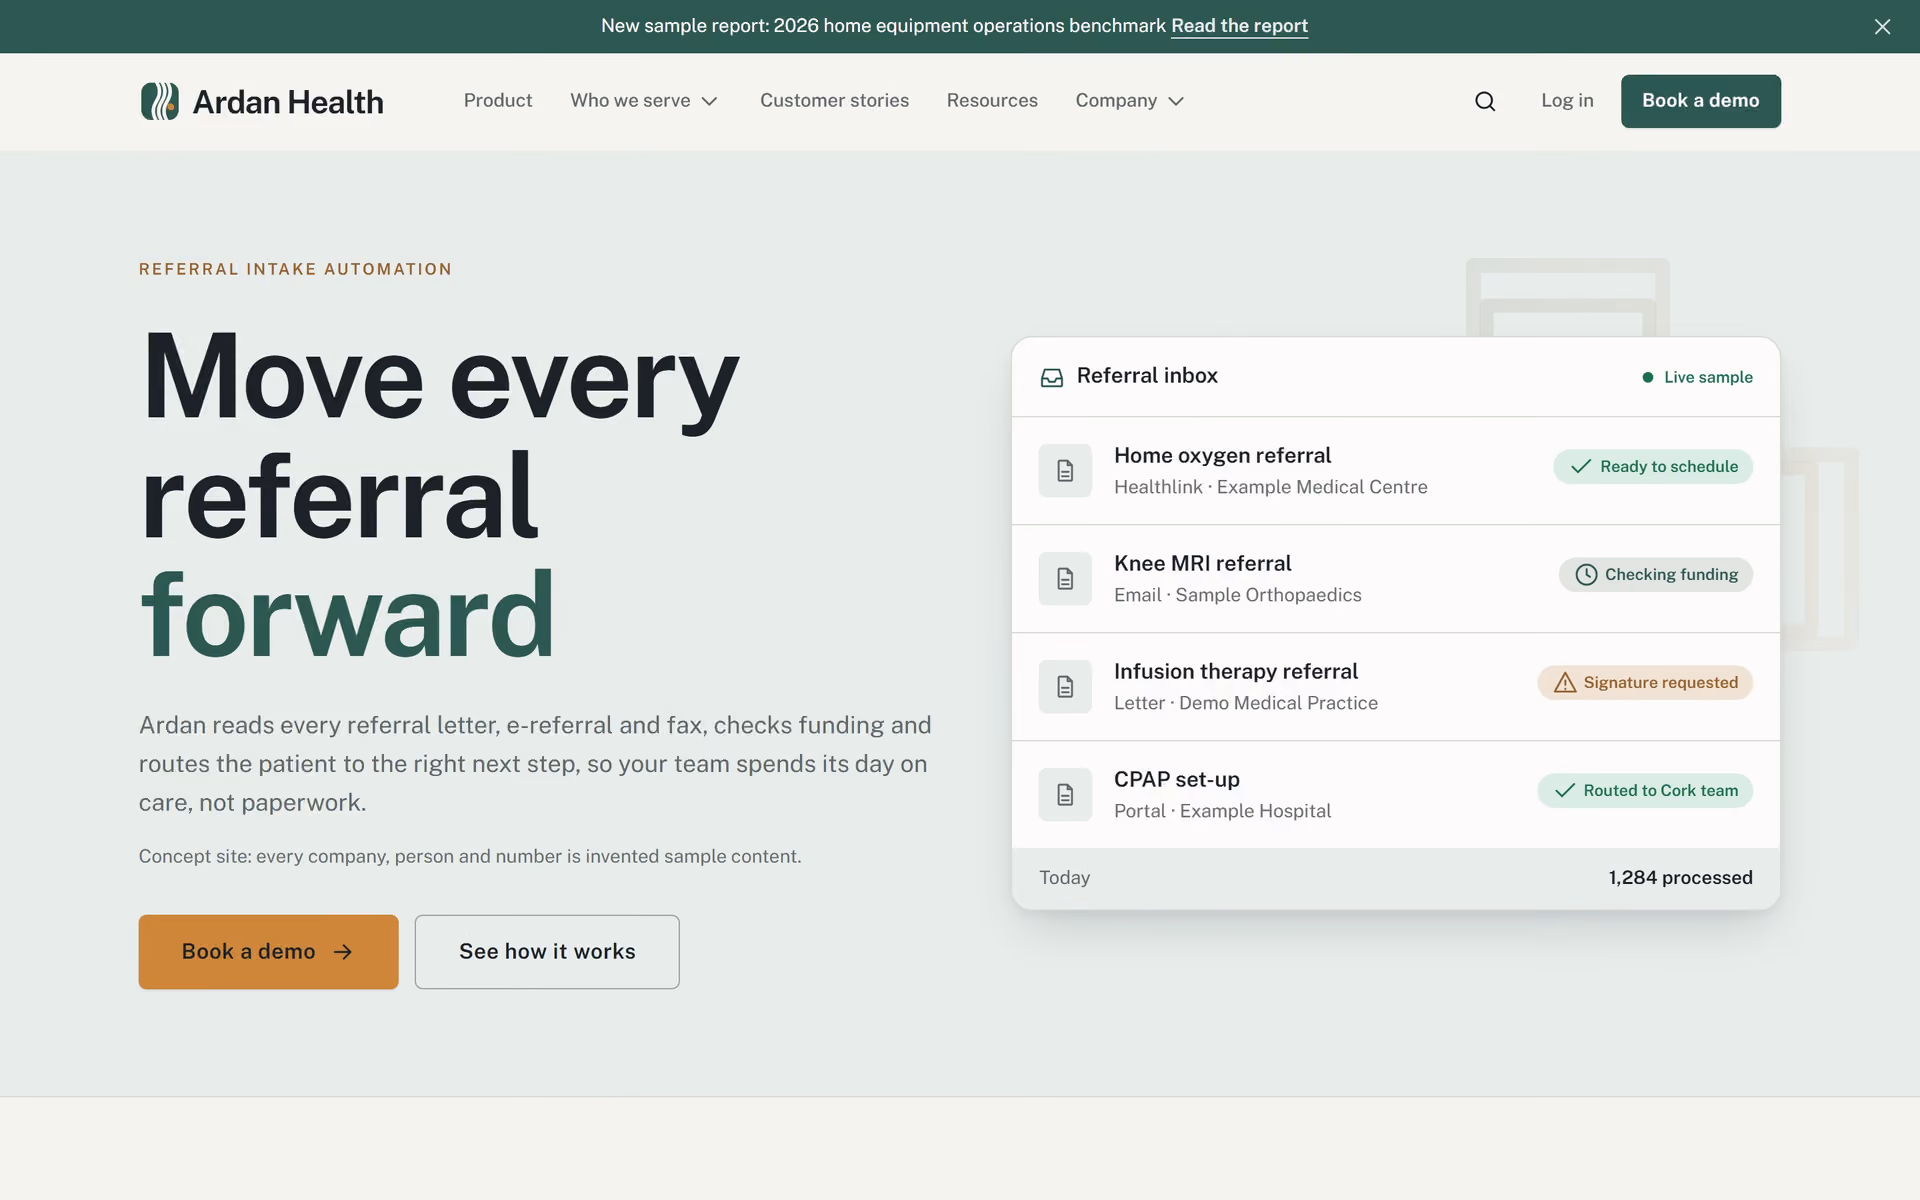Open the site search magnifier icon
1920x1200 pixels.
click(x=1485, y=101)
